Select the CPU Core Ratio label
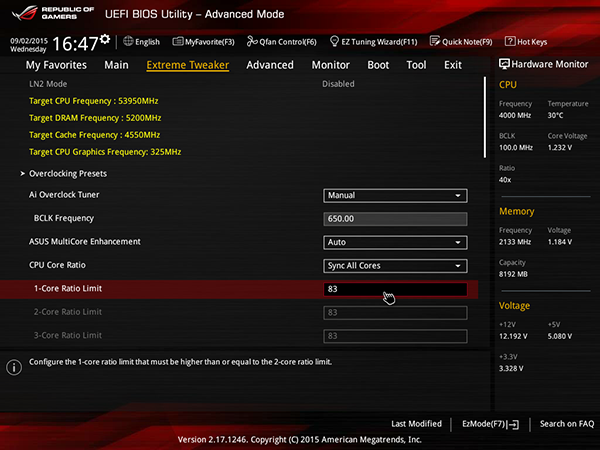This screenshot has height=450, width=600. 57,265
